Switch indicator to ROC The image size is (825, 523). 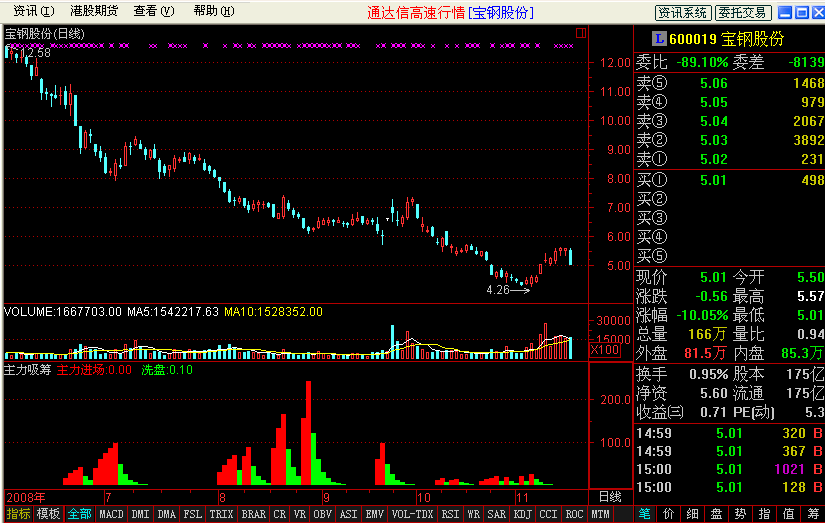[x=575, y=514]
